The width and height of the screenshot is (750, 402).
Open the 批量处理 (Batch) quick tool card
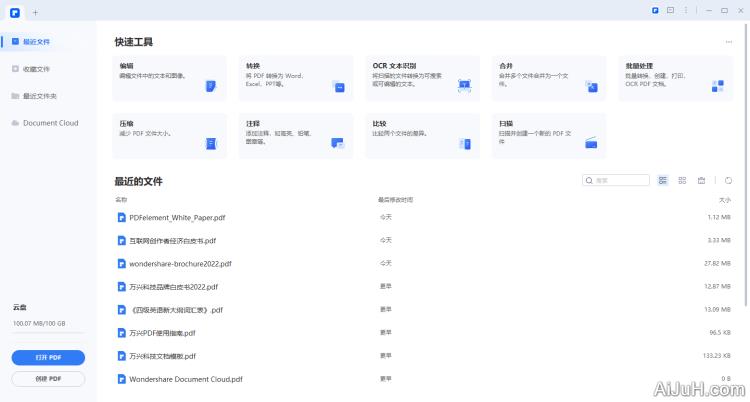675,78
